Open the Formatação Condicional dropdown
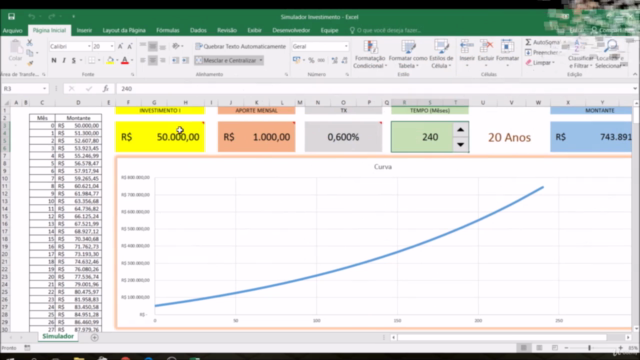640x360 pixels. tap(370, 54)
